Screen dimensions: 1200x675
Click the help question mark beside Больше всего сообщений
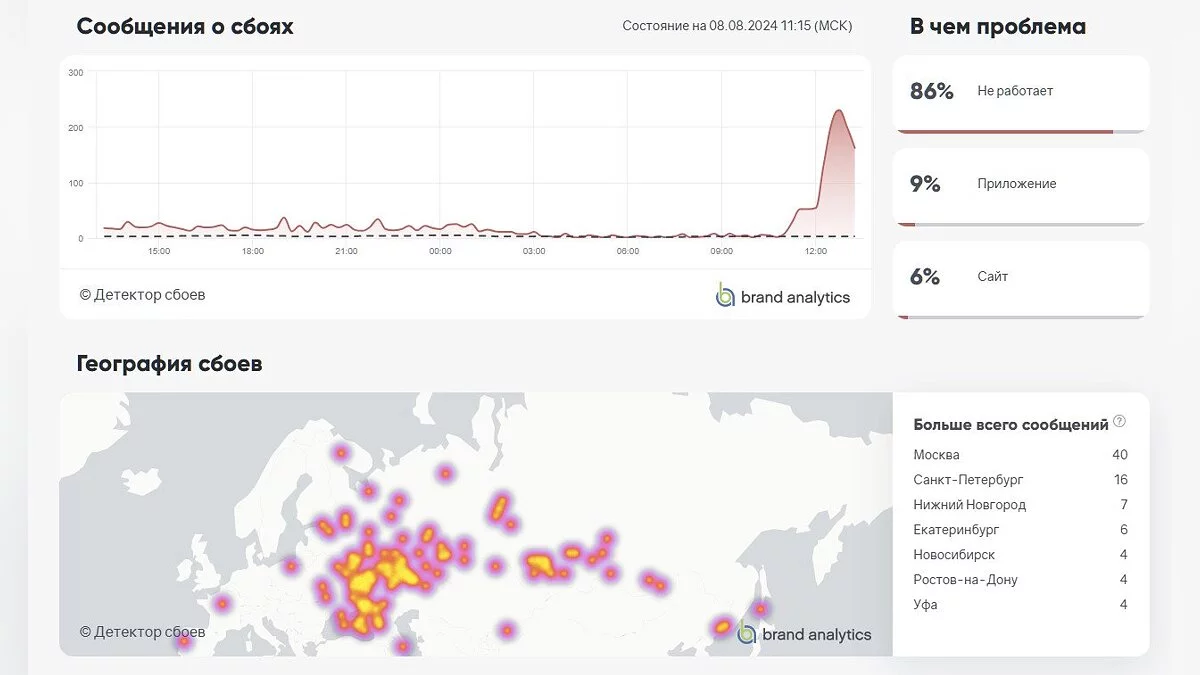pyautogui.click(x=1120, y=421)
